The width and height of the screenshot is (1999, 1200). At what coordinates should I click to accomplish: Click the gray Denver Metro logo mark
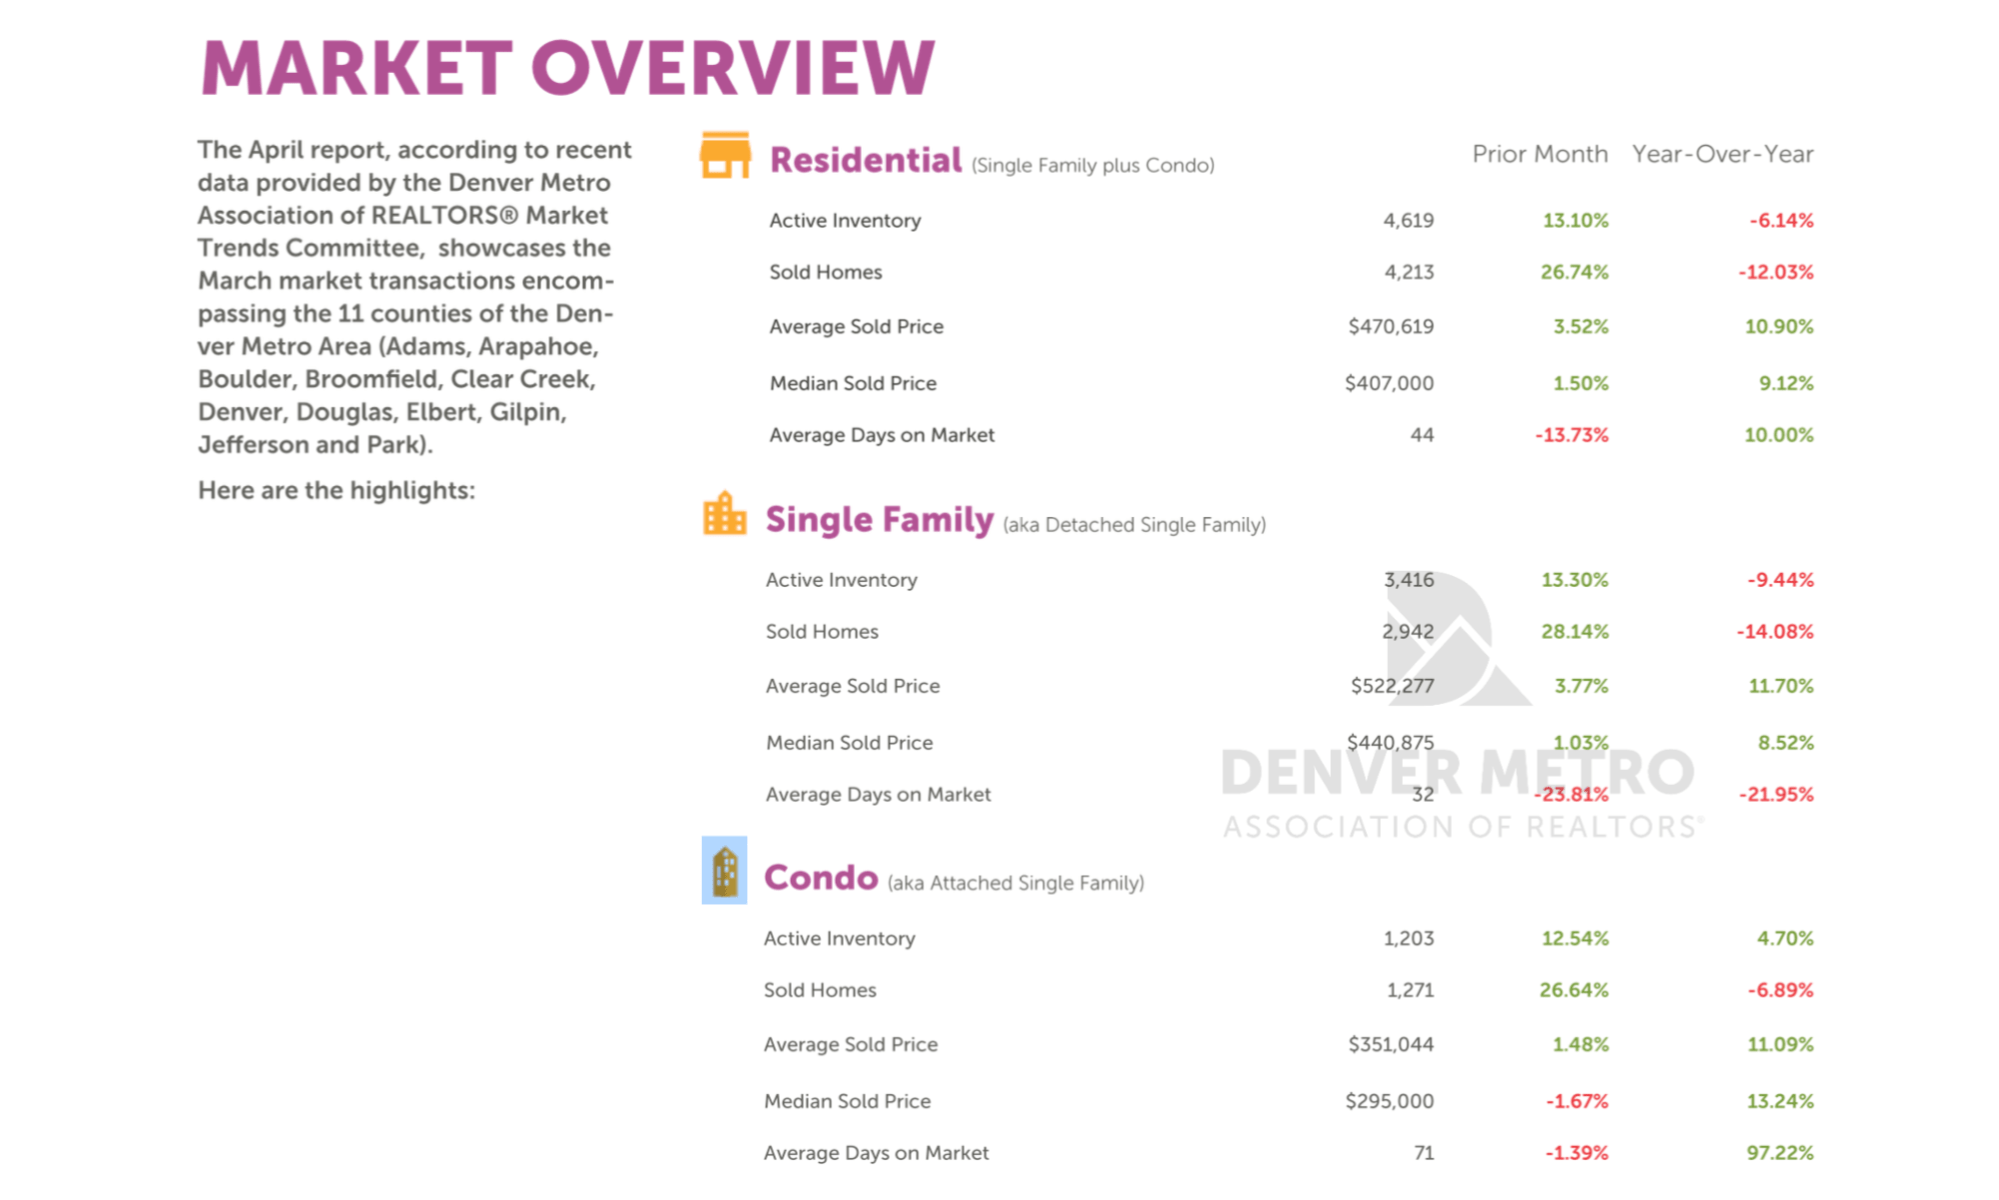(1459, 640)
